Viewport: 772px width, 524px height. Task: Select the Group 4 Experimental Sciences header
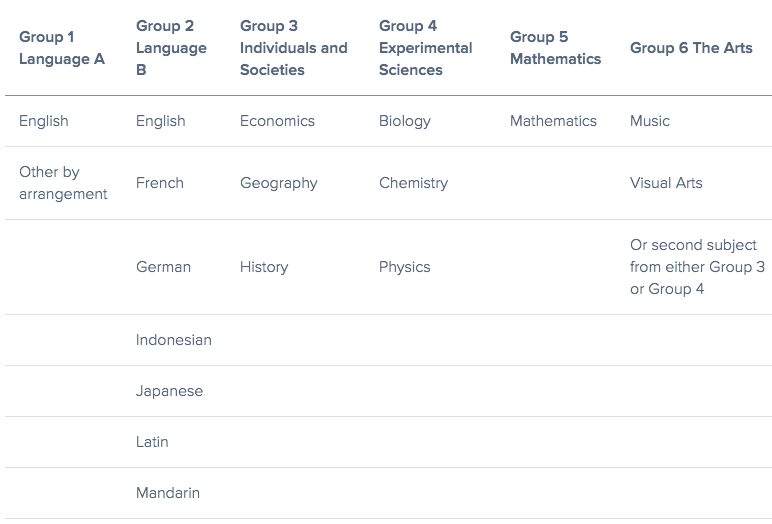coord(425,48)
